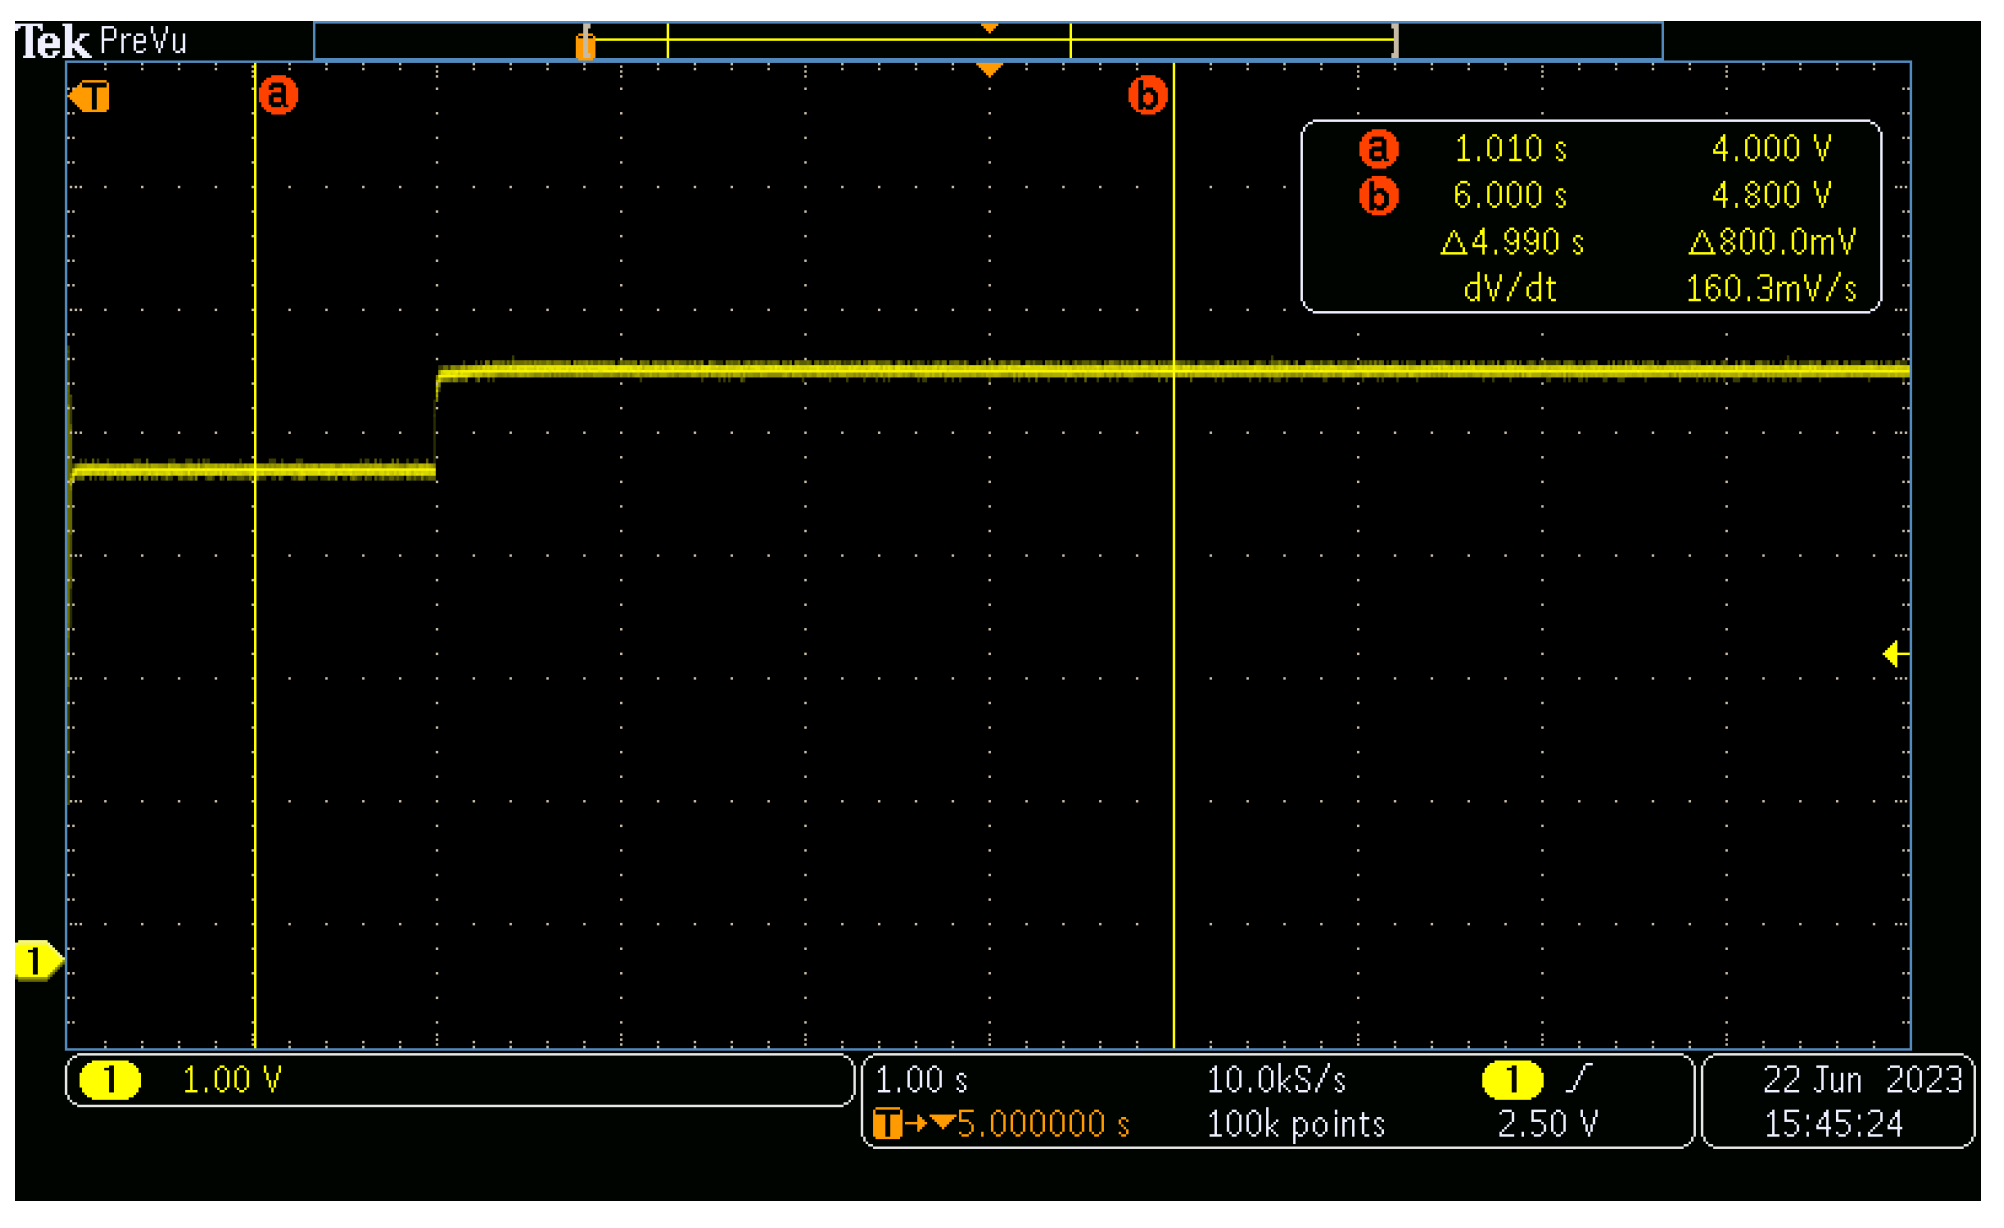Image resolution: width=2004 pixels, height=1228 pixels.
Task: Click cursor a icon in readout box
Action: click(1378, 149)
